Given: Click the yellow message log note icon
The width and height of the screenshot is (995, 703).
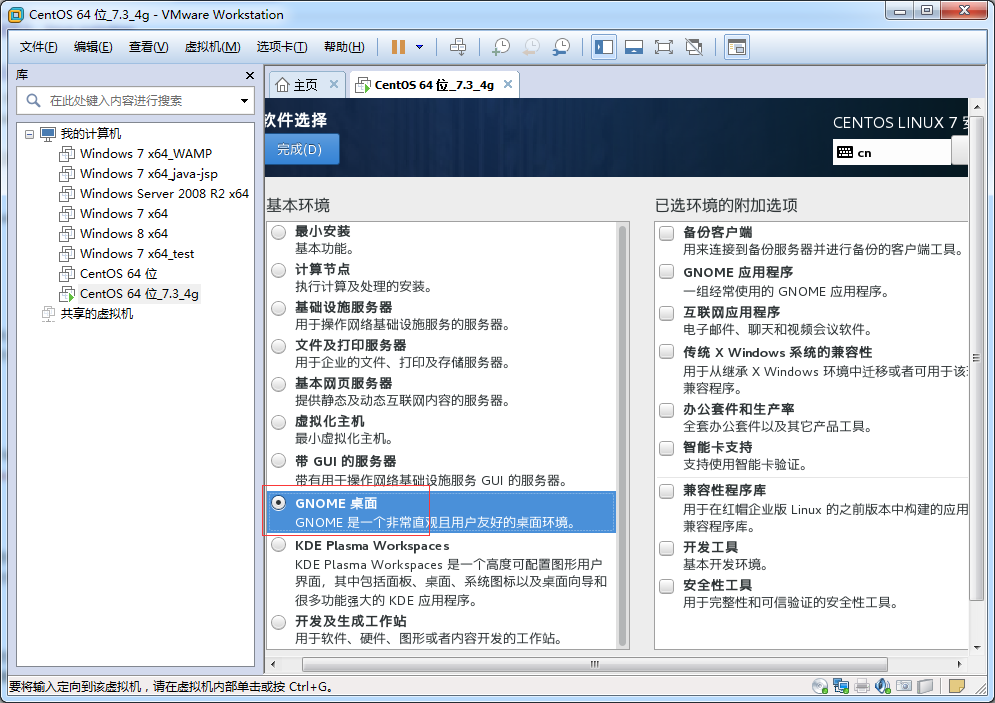Looking at the screenshot, I should click(x=957, y=686).
